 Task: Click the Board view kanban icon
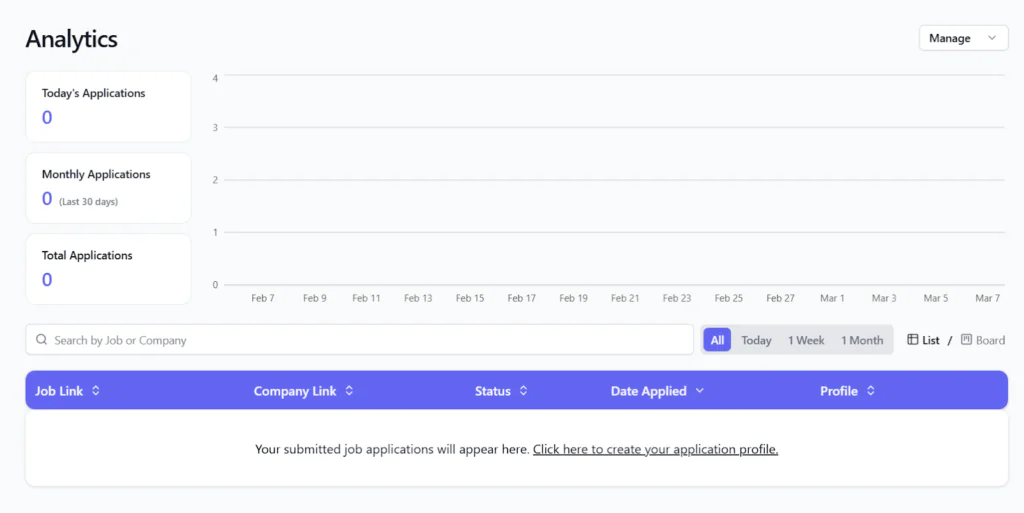967,339
